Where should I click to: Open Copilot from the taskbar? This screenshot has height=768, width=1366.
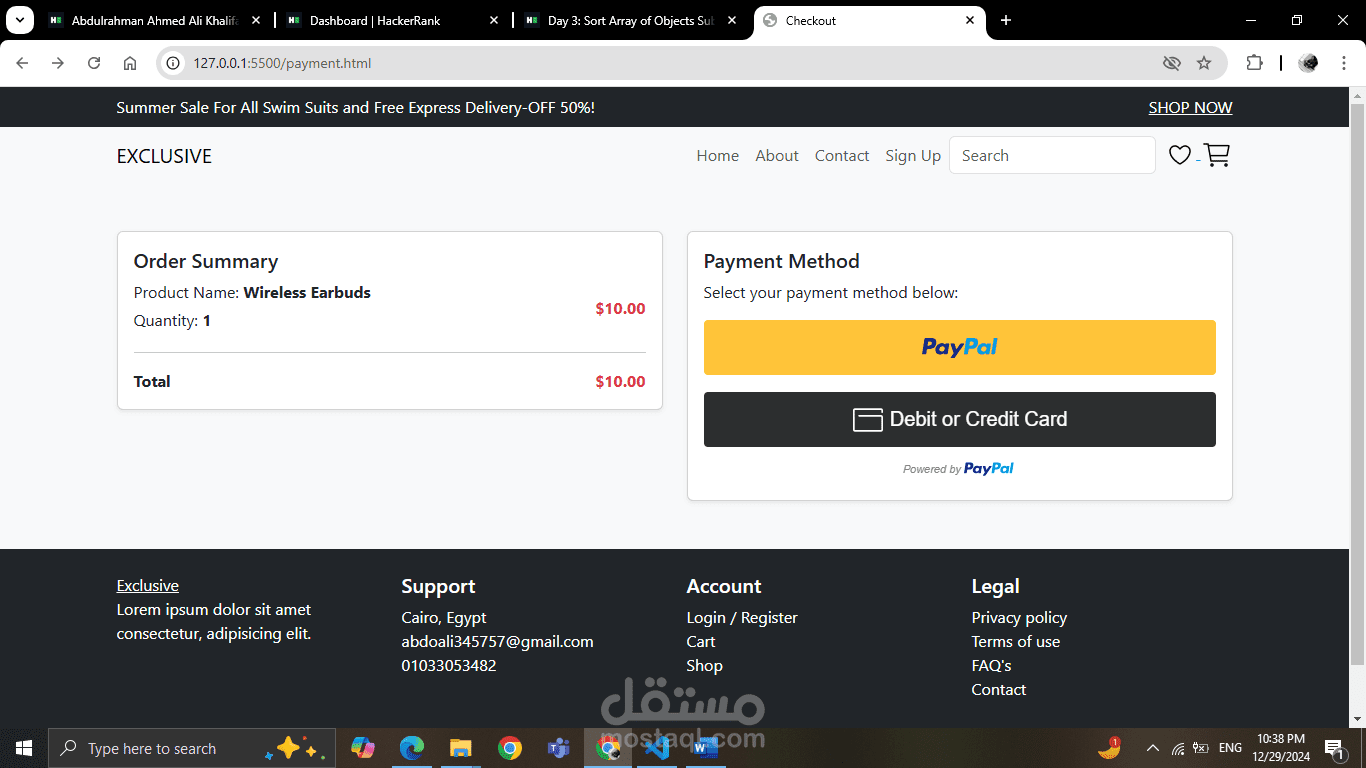point(362,748)
